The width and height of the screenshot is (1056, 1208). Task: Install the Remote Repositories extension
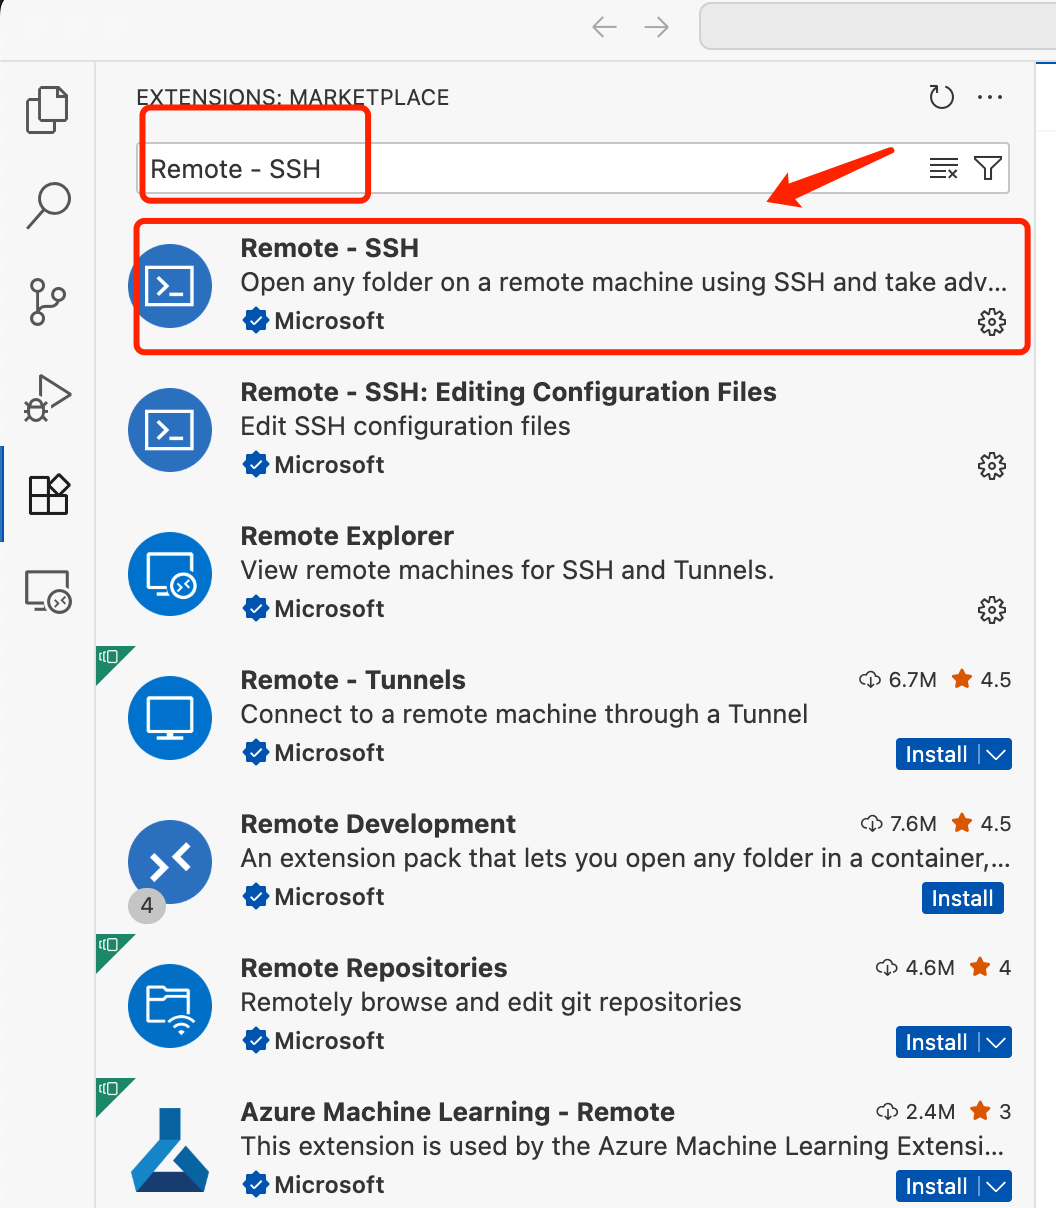click(x=937, y=1043)
